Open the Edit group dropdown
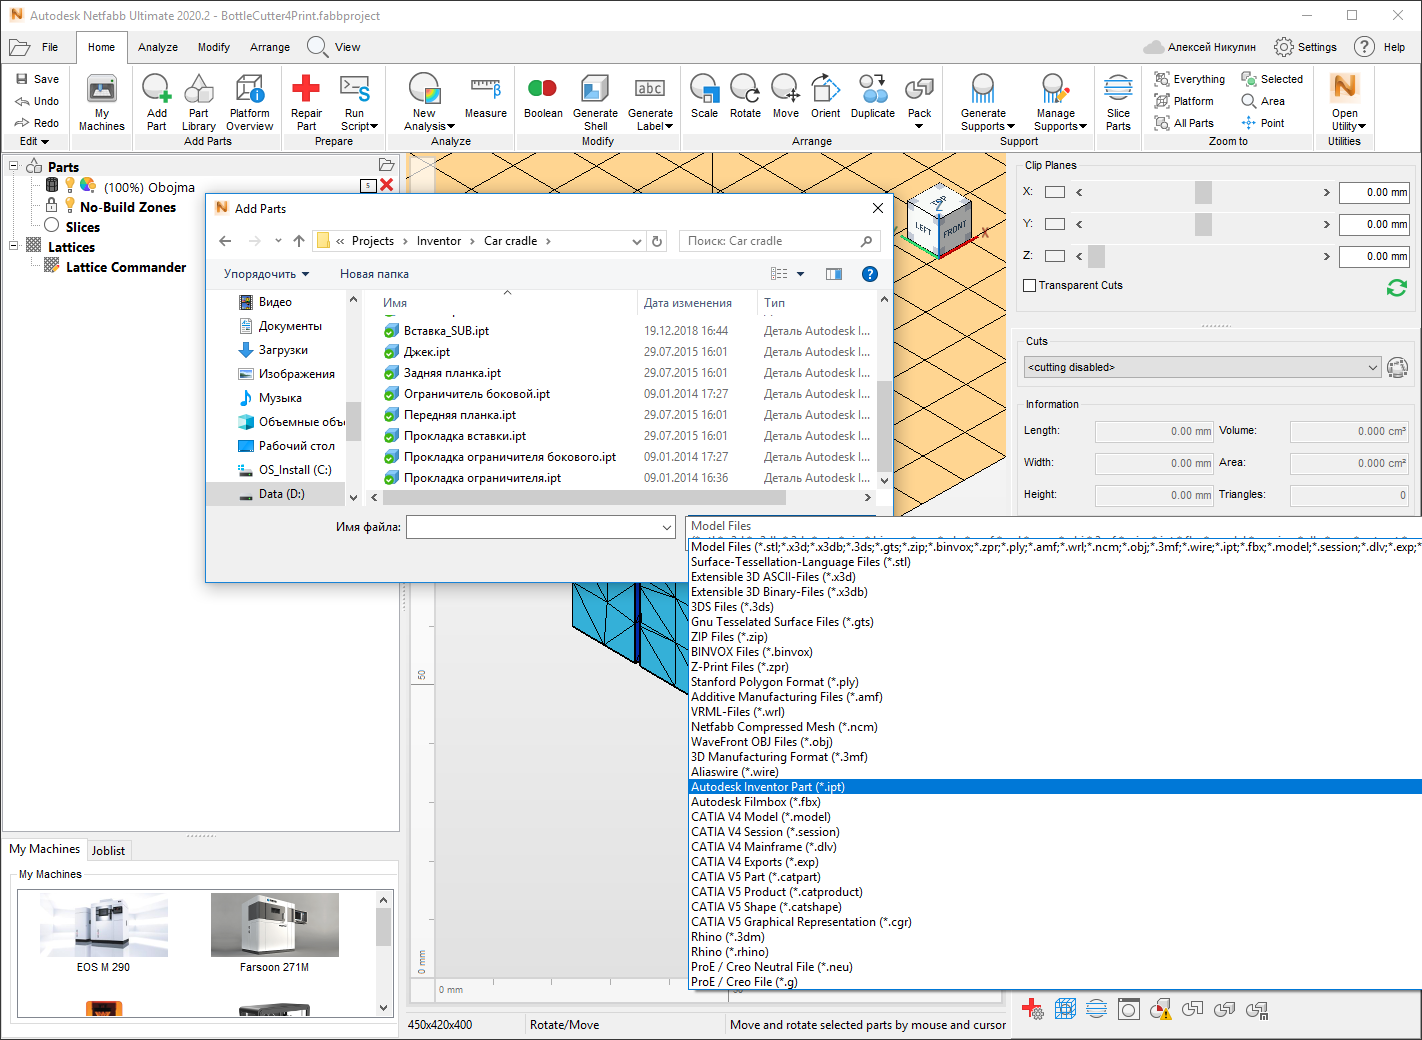Screen dimensions: 1422x1040 tap(34, 141)
